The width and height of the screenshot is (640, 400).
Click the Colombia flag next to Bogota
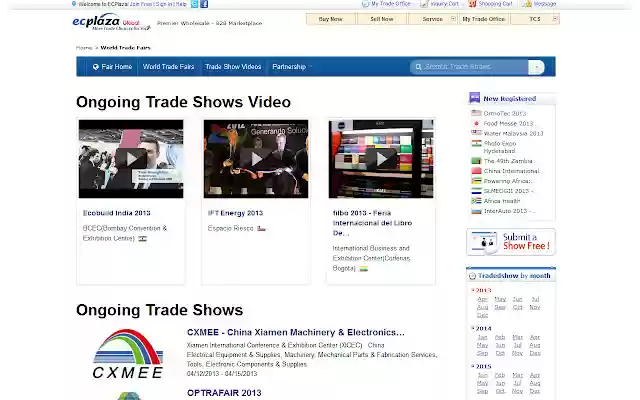[363, 269]
